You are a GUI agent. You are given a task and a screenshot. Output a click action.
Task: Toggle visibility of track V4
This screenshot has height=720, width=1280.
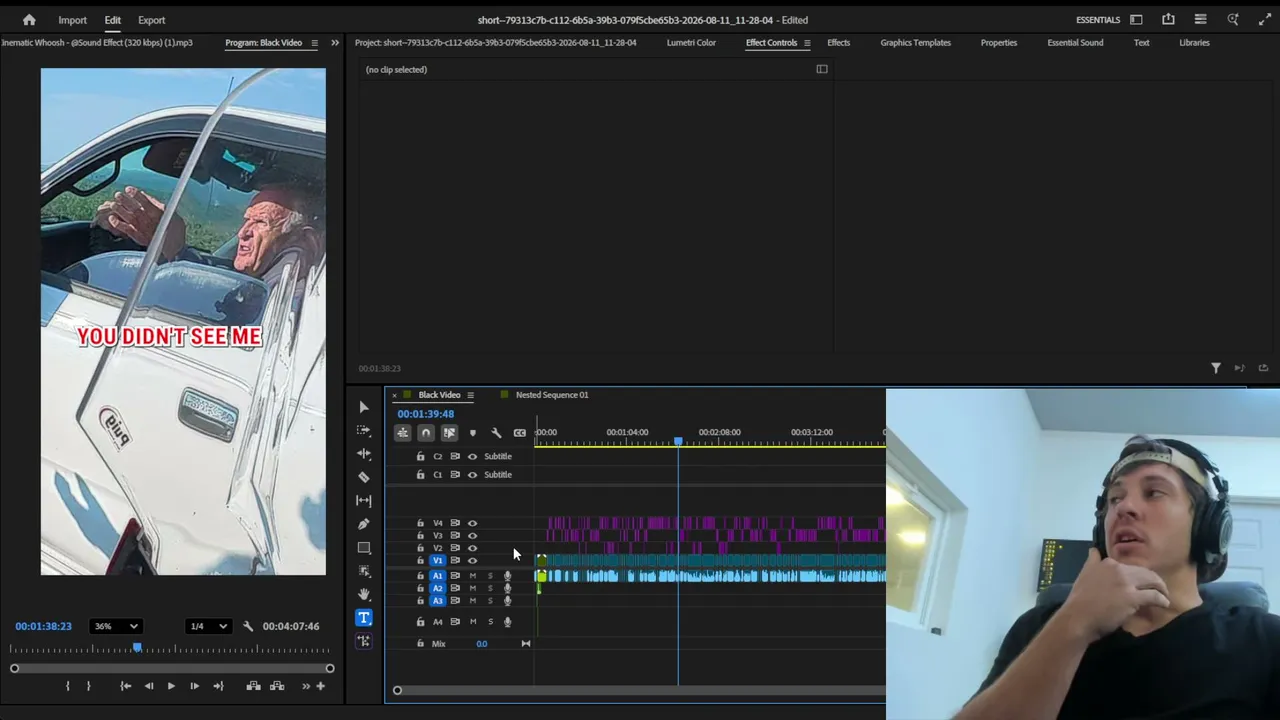473,523
